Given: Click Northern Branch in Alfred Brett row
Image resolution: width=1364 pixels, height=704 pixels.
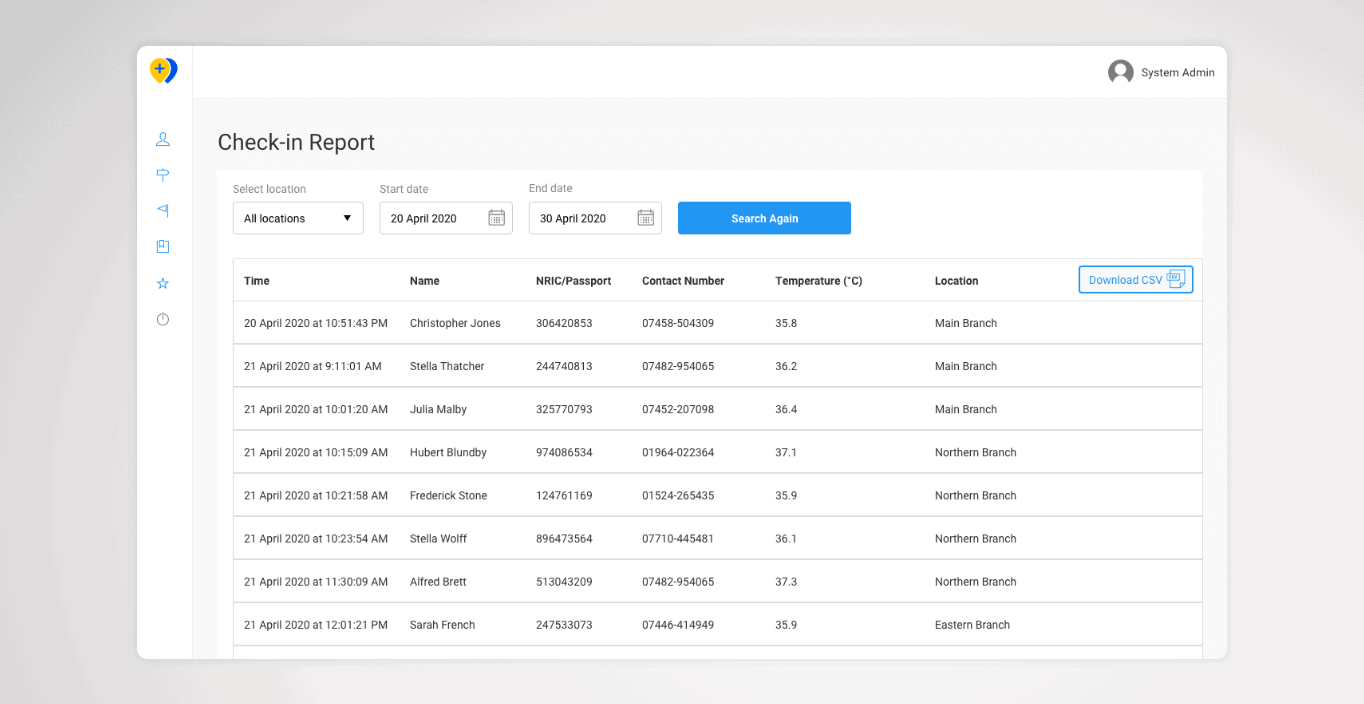Looking at the screenshot, I should 975,581.
